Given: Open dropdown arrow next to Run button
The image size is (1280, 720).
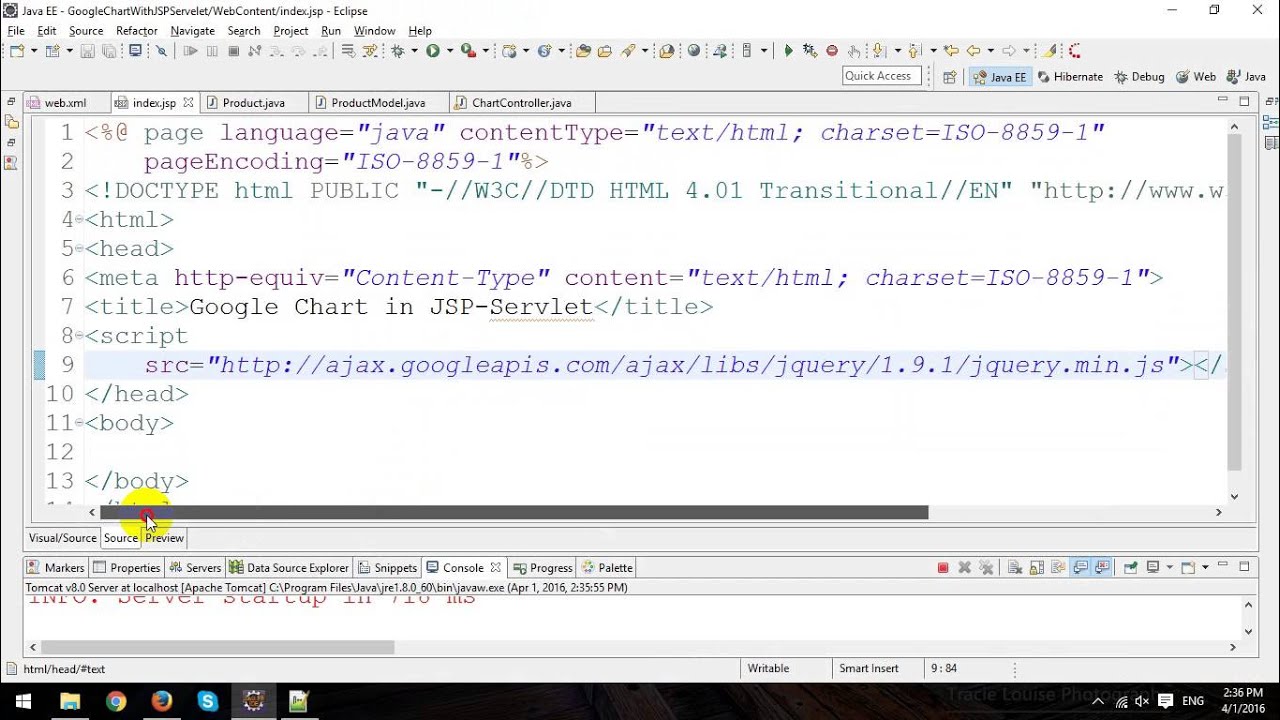Looking at the screenshot, I should click(x=449, y=51).
